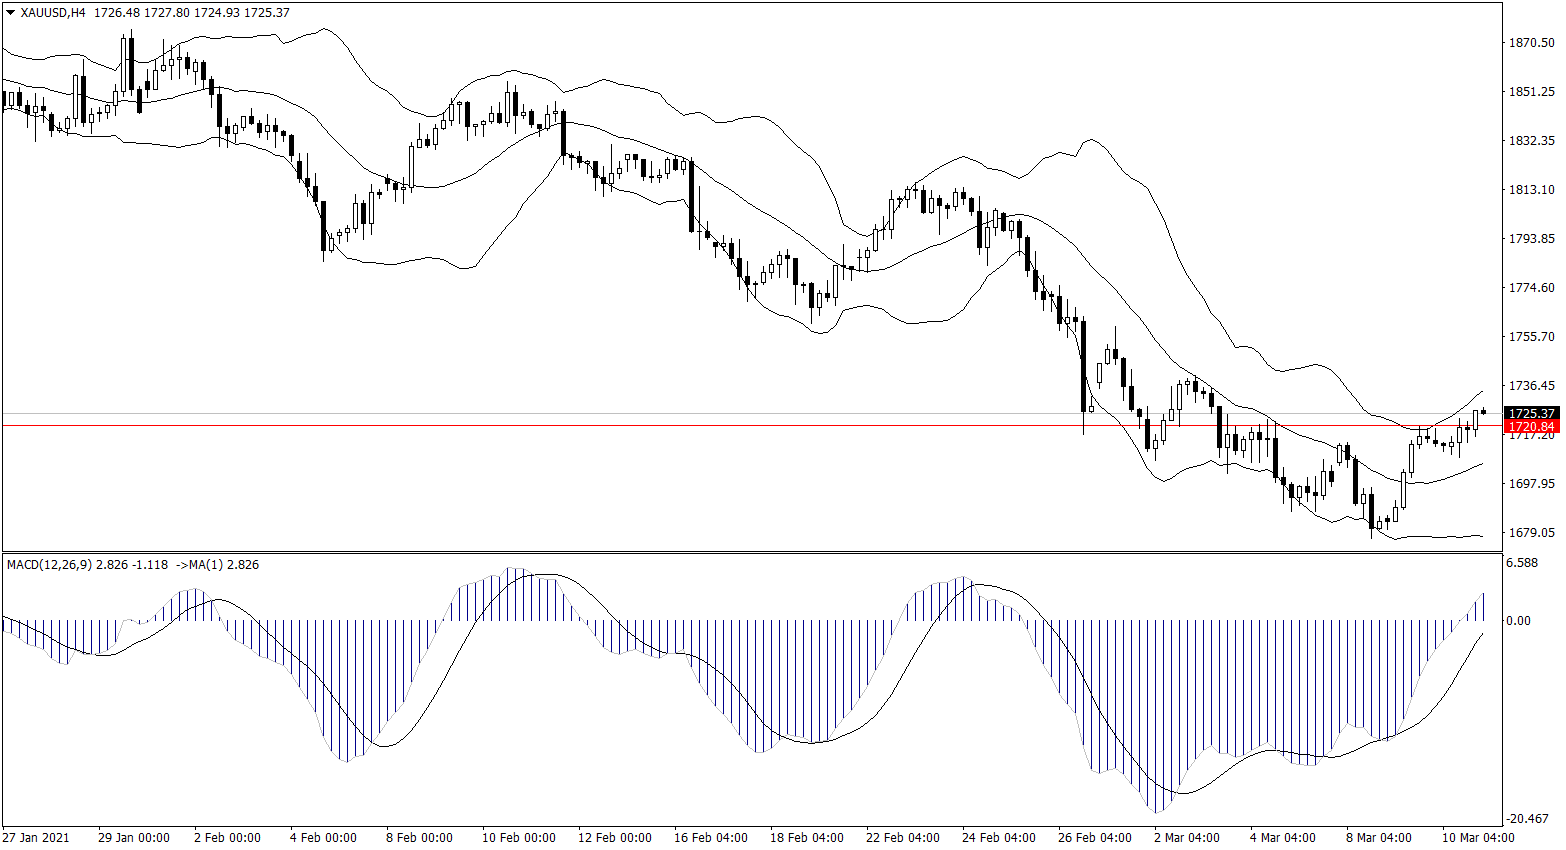This screenshot has width=1566, height=850.
Task: Click the 1755.70 price scale label
Action: tap(1531, 337)
